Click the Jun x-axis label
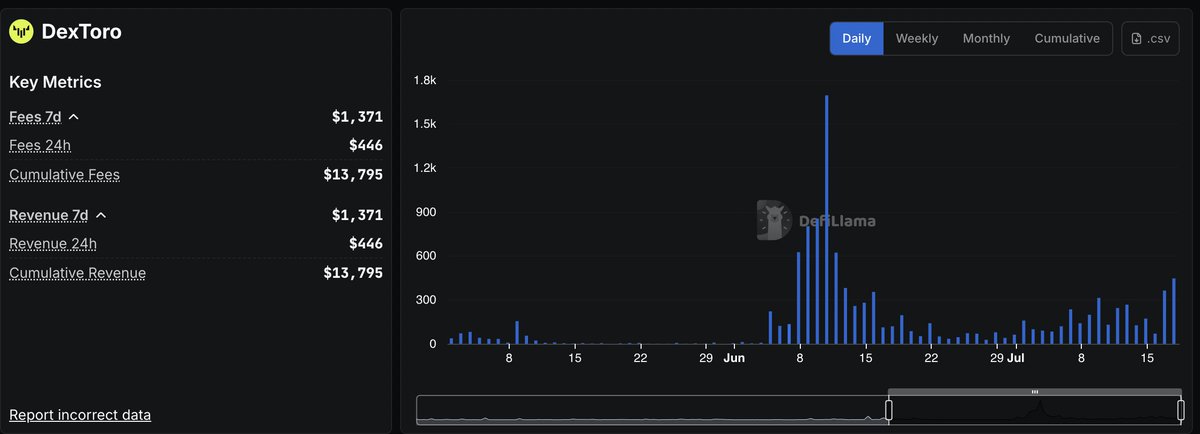Image resolution: width=1200 pixels, height=434 pixels. [734, 357]
